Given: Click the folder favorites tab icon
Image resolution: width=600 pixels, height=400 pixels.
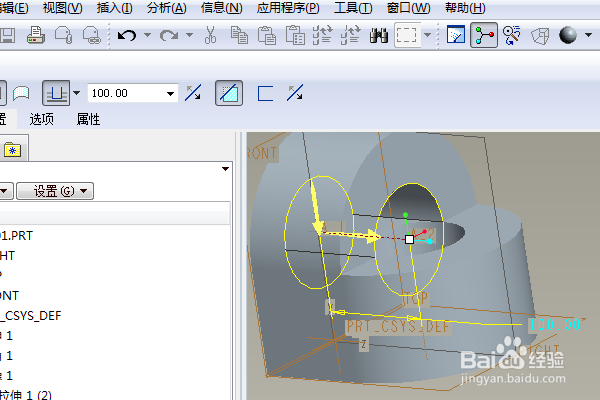Looking at the screenshot, I should [x=12, y=149].
